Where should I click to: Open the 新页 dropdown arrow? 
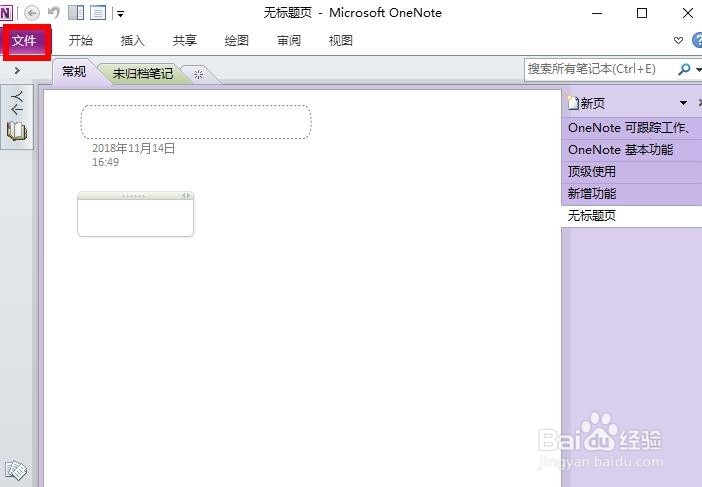point(683,103)
